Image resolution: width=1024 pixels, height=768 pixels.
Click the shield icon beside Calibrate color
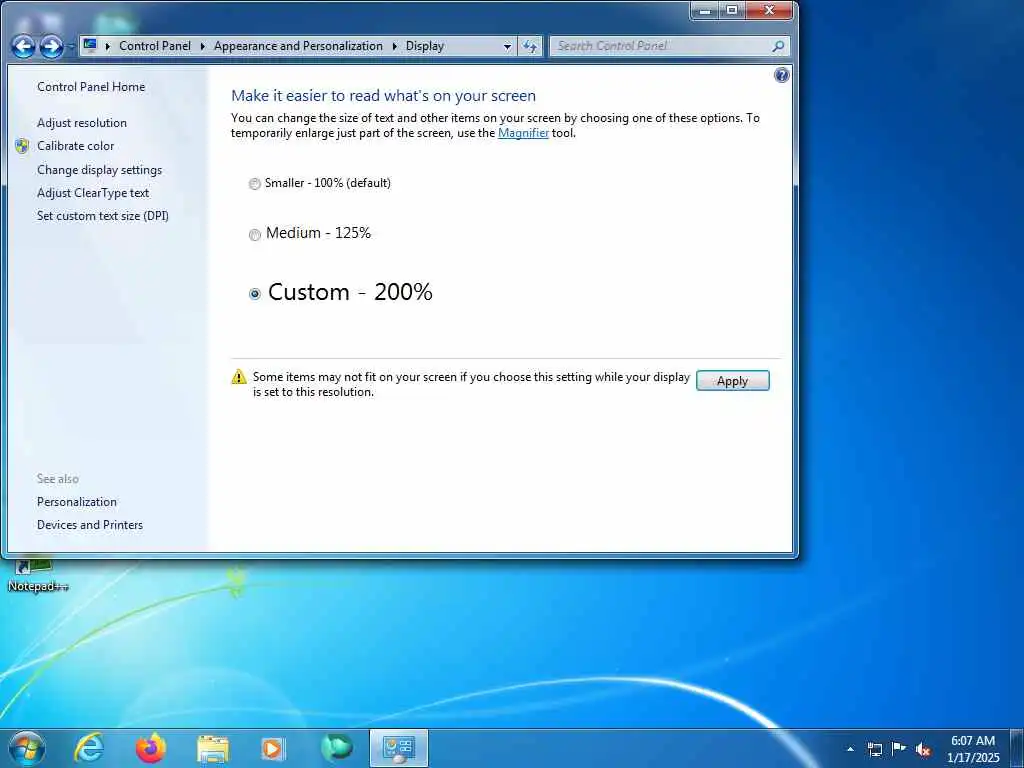22,146
